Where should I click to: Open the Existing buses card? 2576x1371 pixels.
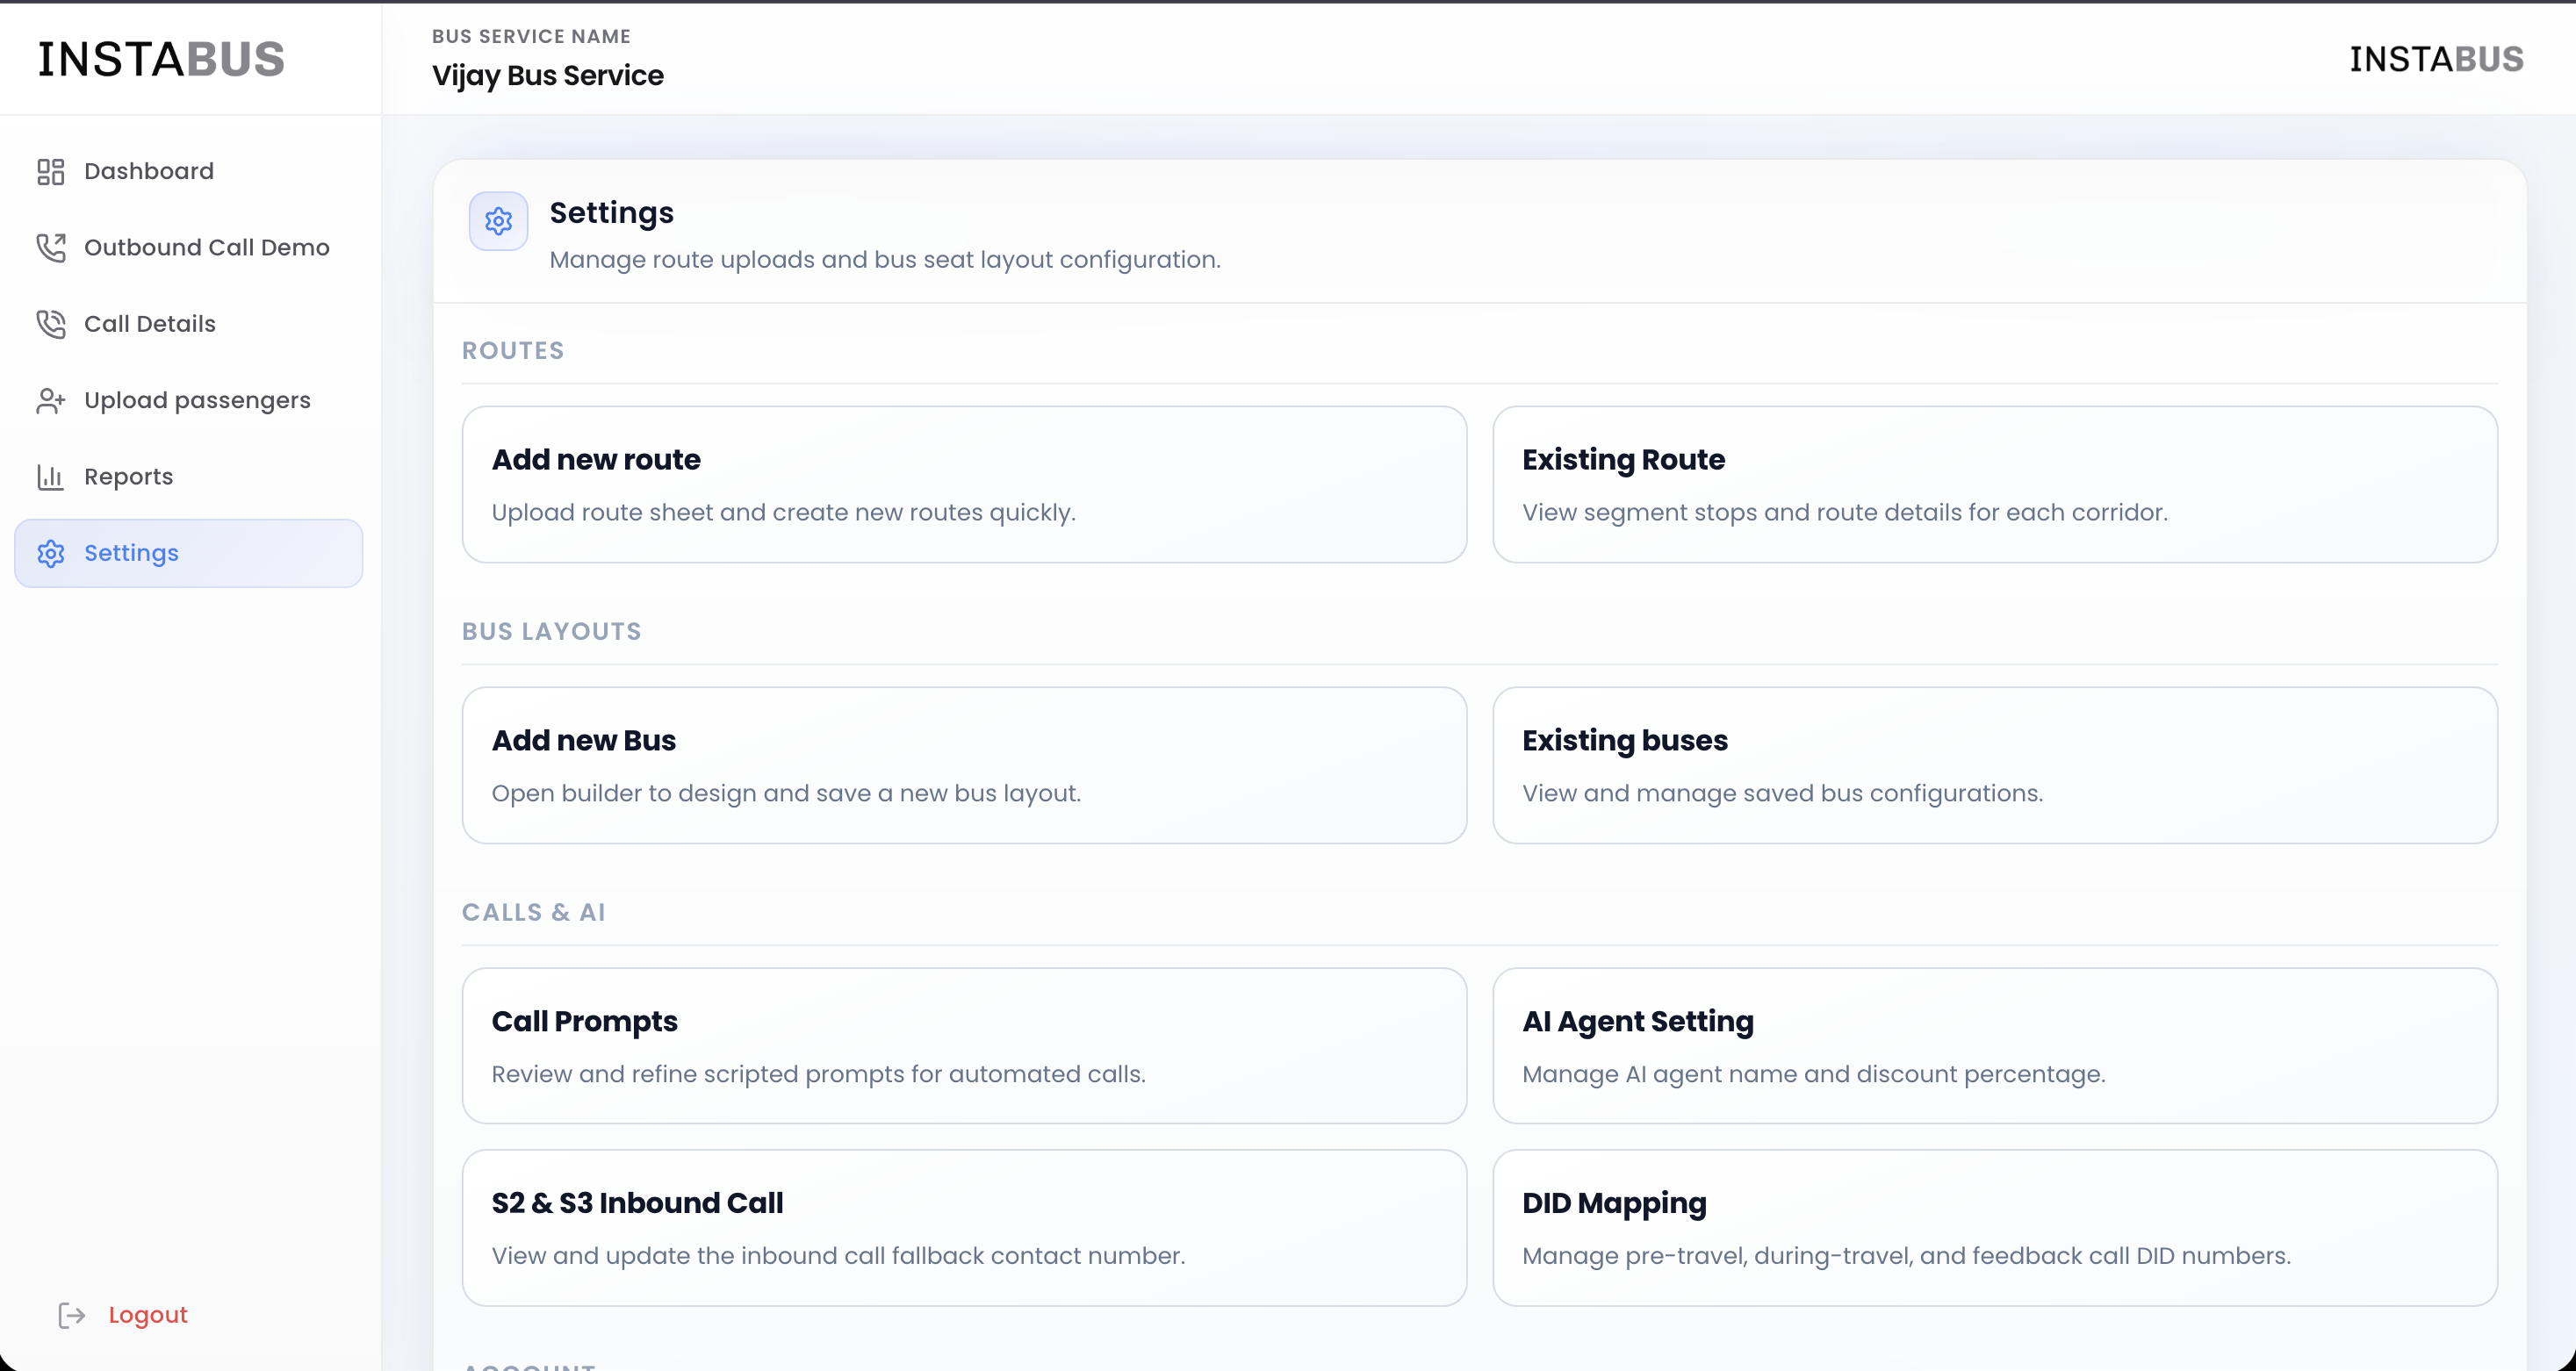click(1995, 765)
